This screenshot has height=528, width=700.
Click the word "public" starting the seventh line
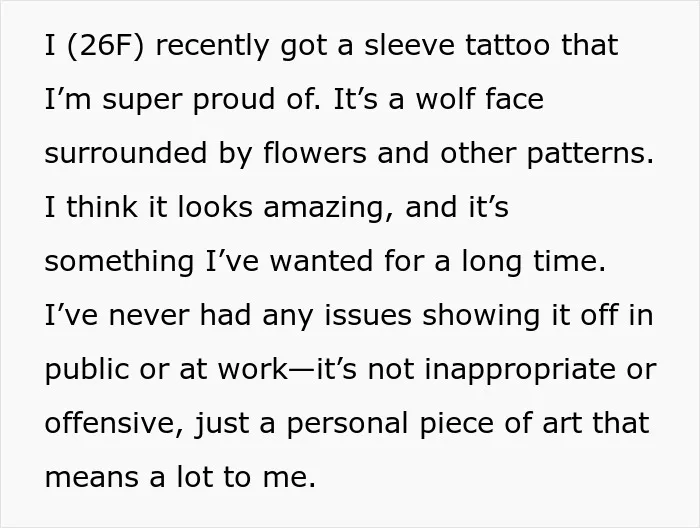click(87, 370)
